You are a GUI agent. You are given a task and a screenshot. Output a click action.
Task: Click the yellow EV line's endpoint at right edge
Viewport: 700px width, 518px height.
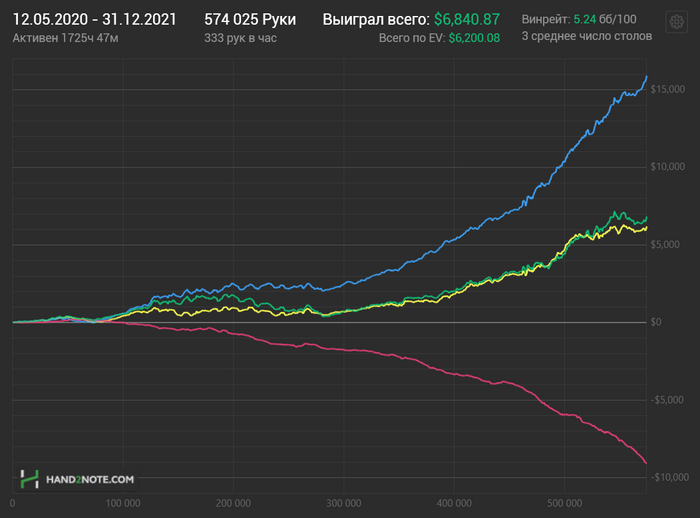[646, 228]
